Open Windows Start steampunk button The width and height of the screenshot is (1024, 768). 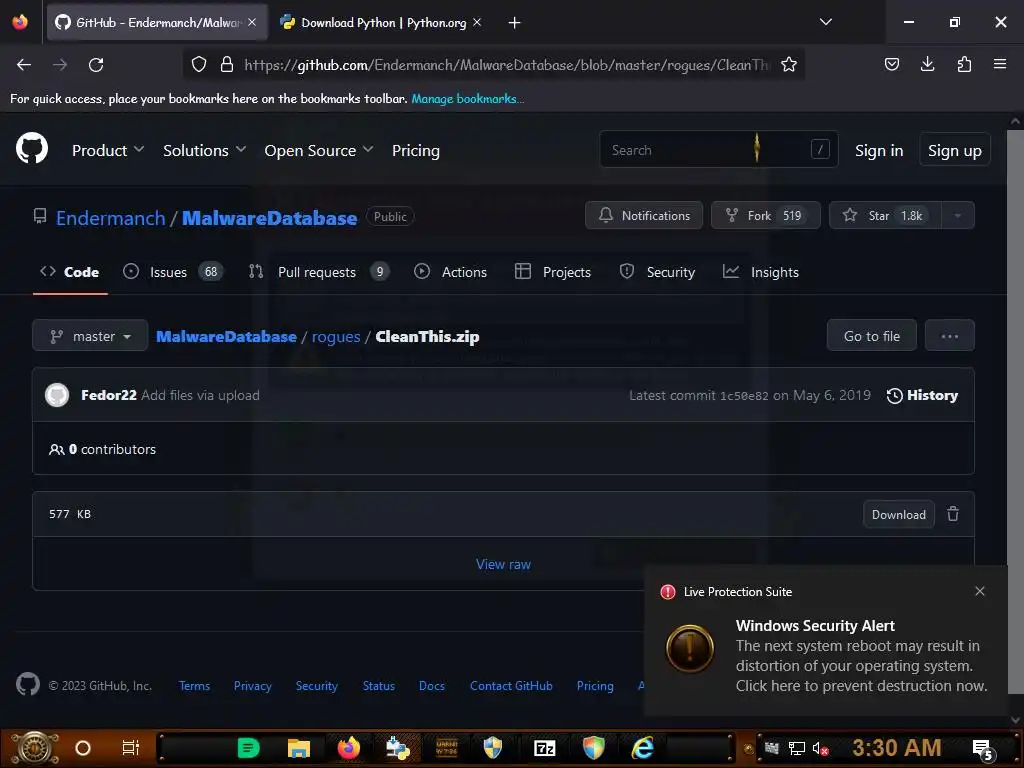33,748
